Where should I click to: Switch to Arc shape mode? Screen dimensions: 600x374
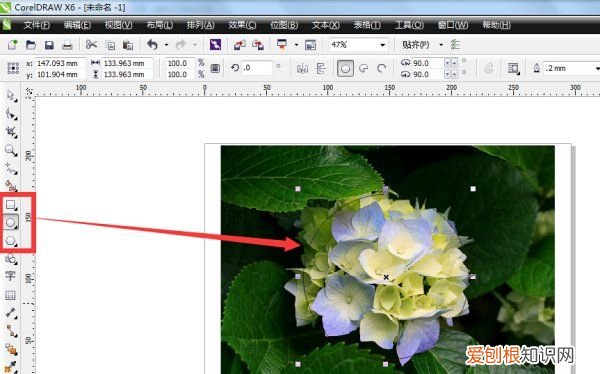tap(381, 69)
